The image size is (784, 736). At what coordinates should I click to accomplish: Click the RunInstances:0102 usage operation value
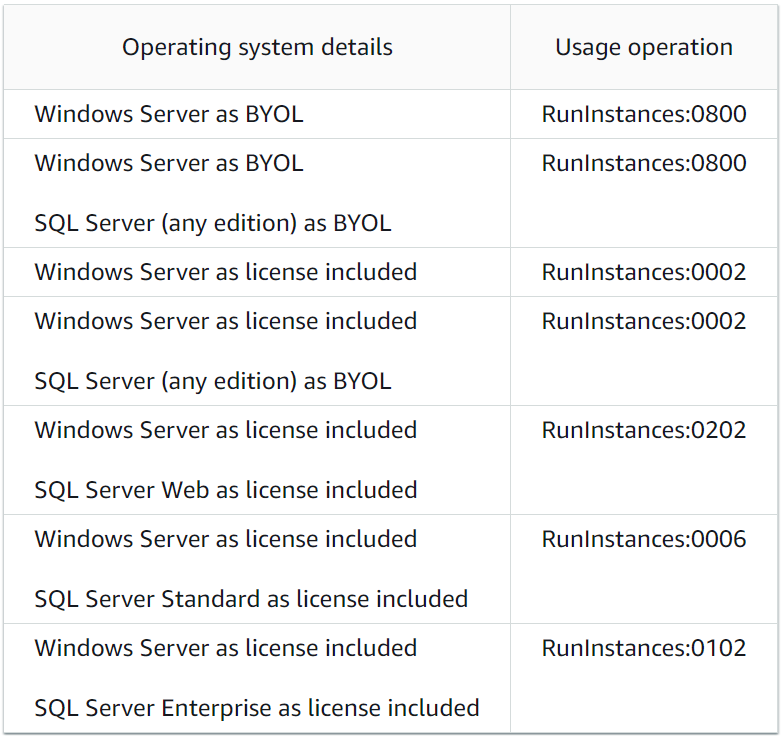tap(644, 648)
